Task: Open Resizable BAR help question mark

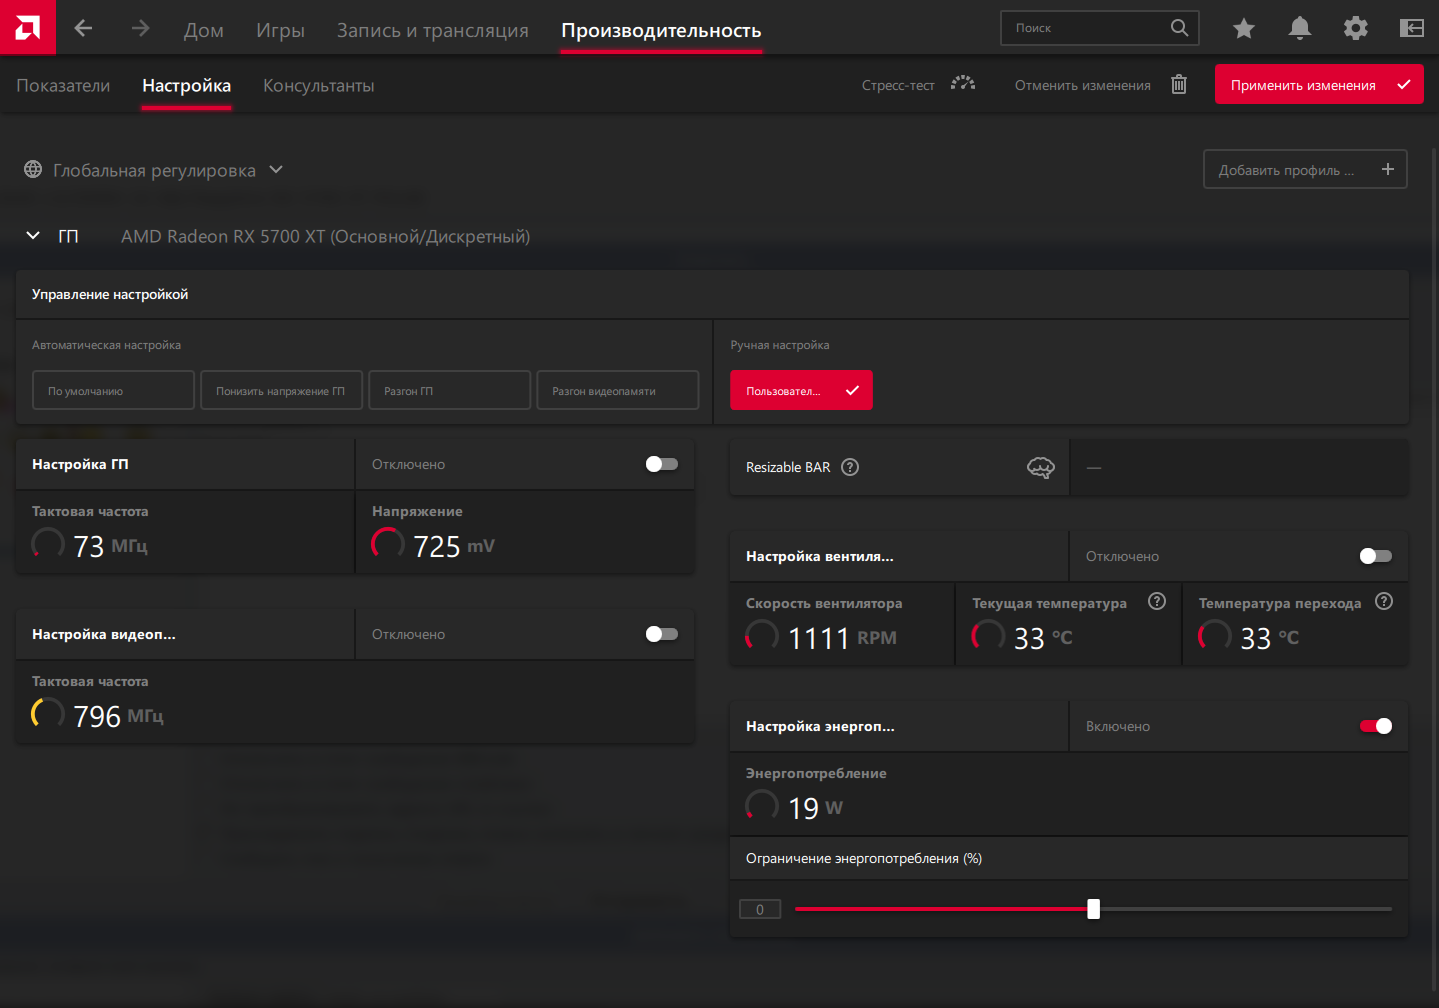Action: pyautogui.click(x=850, y=467)
